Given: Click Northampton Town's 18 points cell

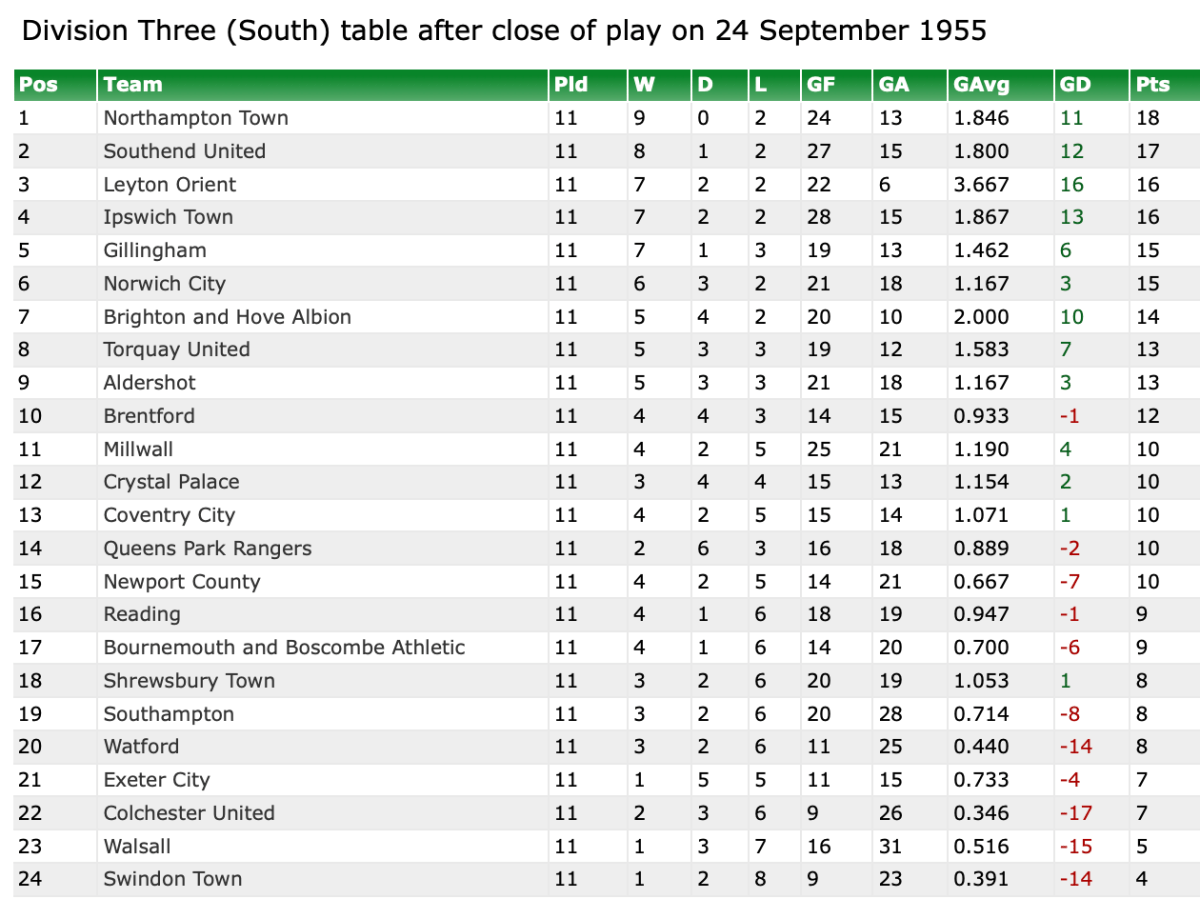Looking at the screenshot, I should (x=1147, y=118).
